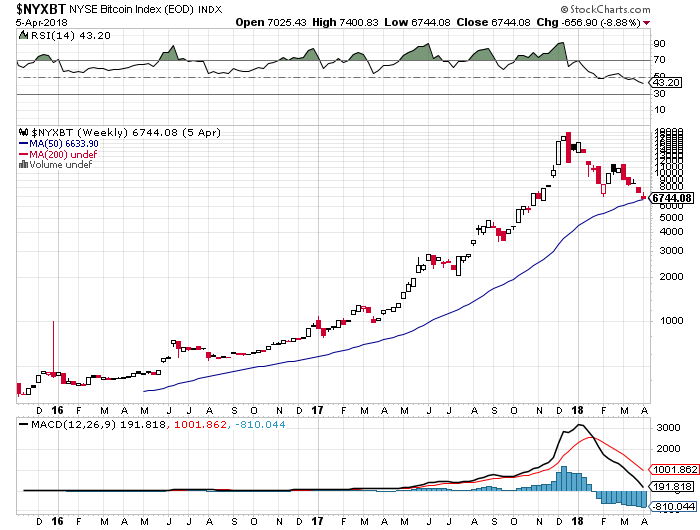Click the Open 7025.43 value

(x=271, y=22)
